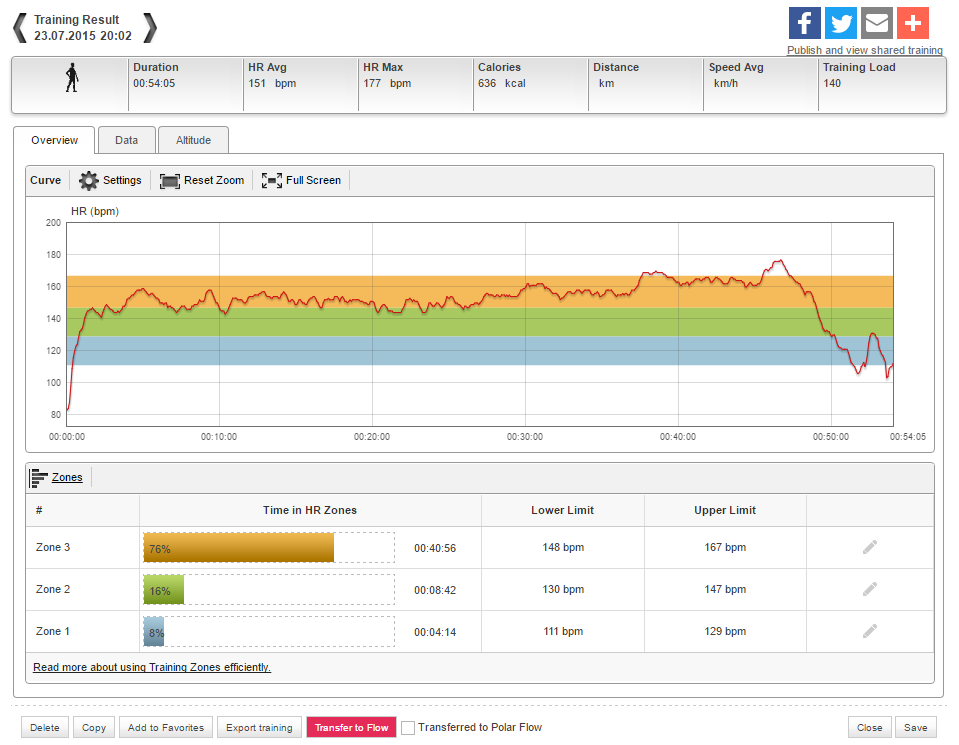Click Calories 636 kcal value

coord(502,83)
